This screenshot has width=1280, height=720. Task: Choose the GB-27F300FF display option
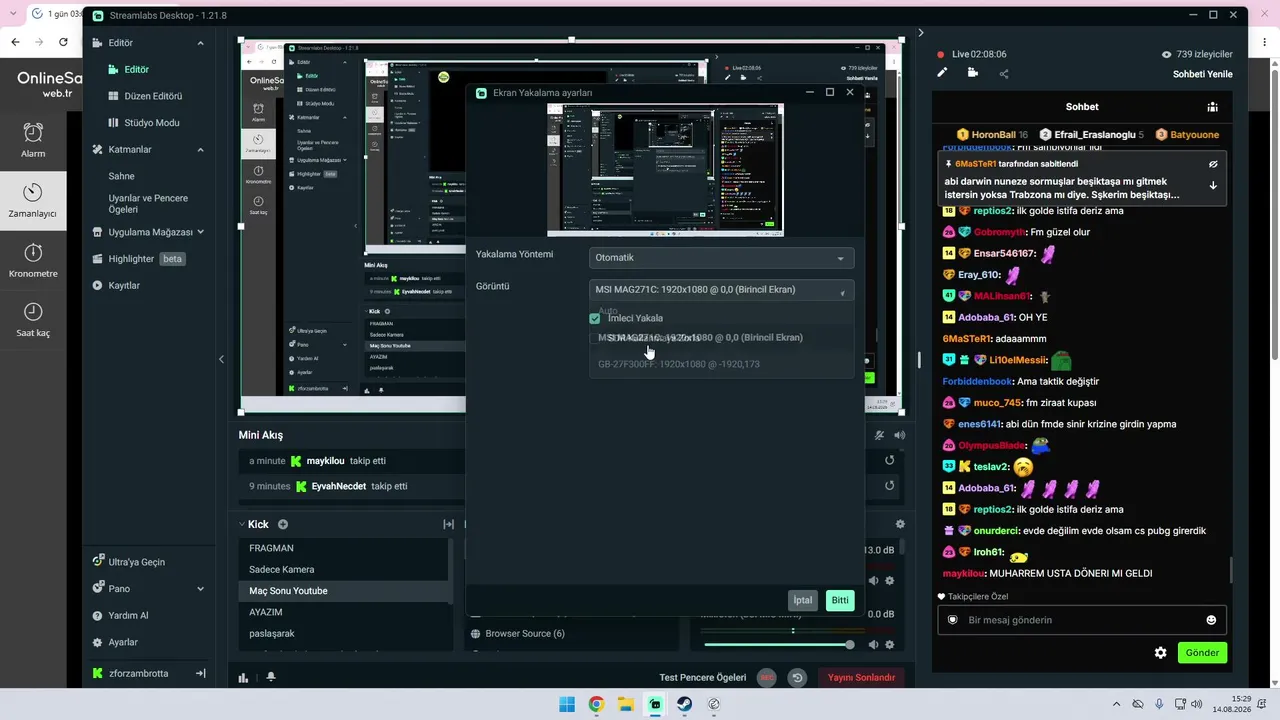(x=721, y=364)
